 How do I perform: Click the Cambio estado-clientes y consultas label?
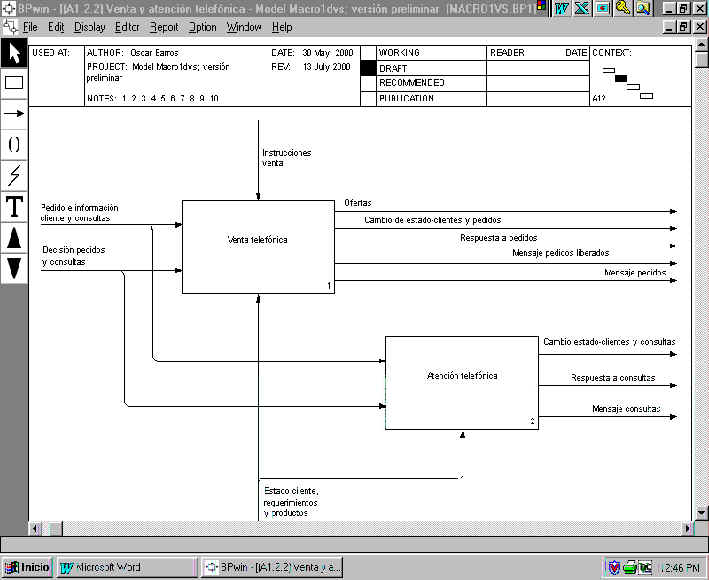pyautogui.click(x=609, y=342)
